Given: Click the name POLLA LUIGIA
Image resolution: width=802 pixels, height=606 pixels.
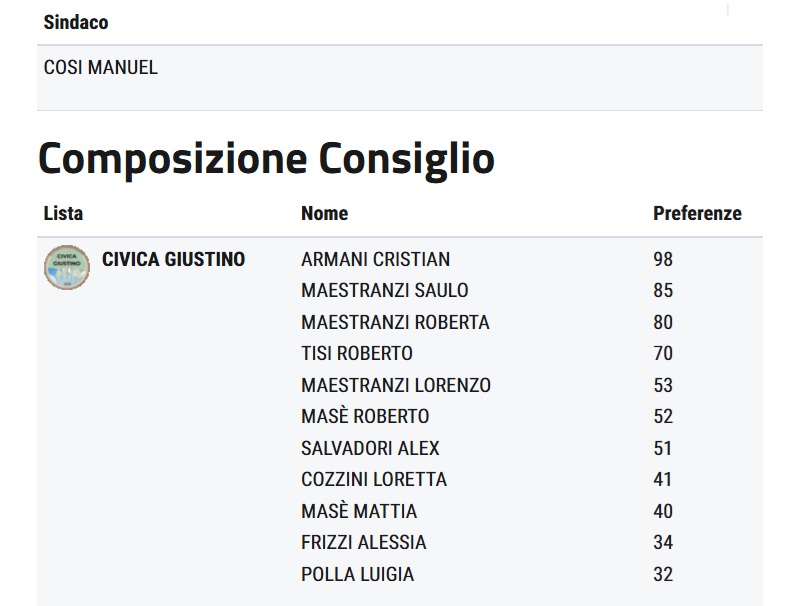Looking at the screenshot, I should point(357,574).
